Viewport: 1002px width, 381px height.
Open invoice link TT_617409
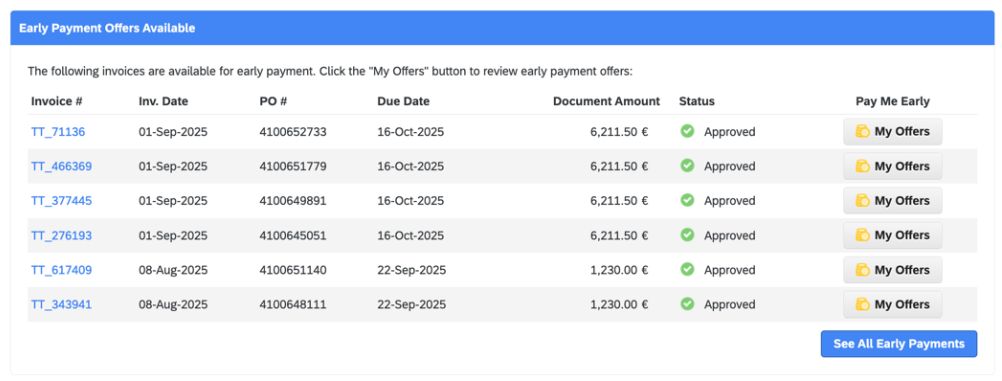click(x=61, y=270)
